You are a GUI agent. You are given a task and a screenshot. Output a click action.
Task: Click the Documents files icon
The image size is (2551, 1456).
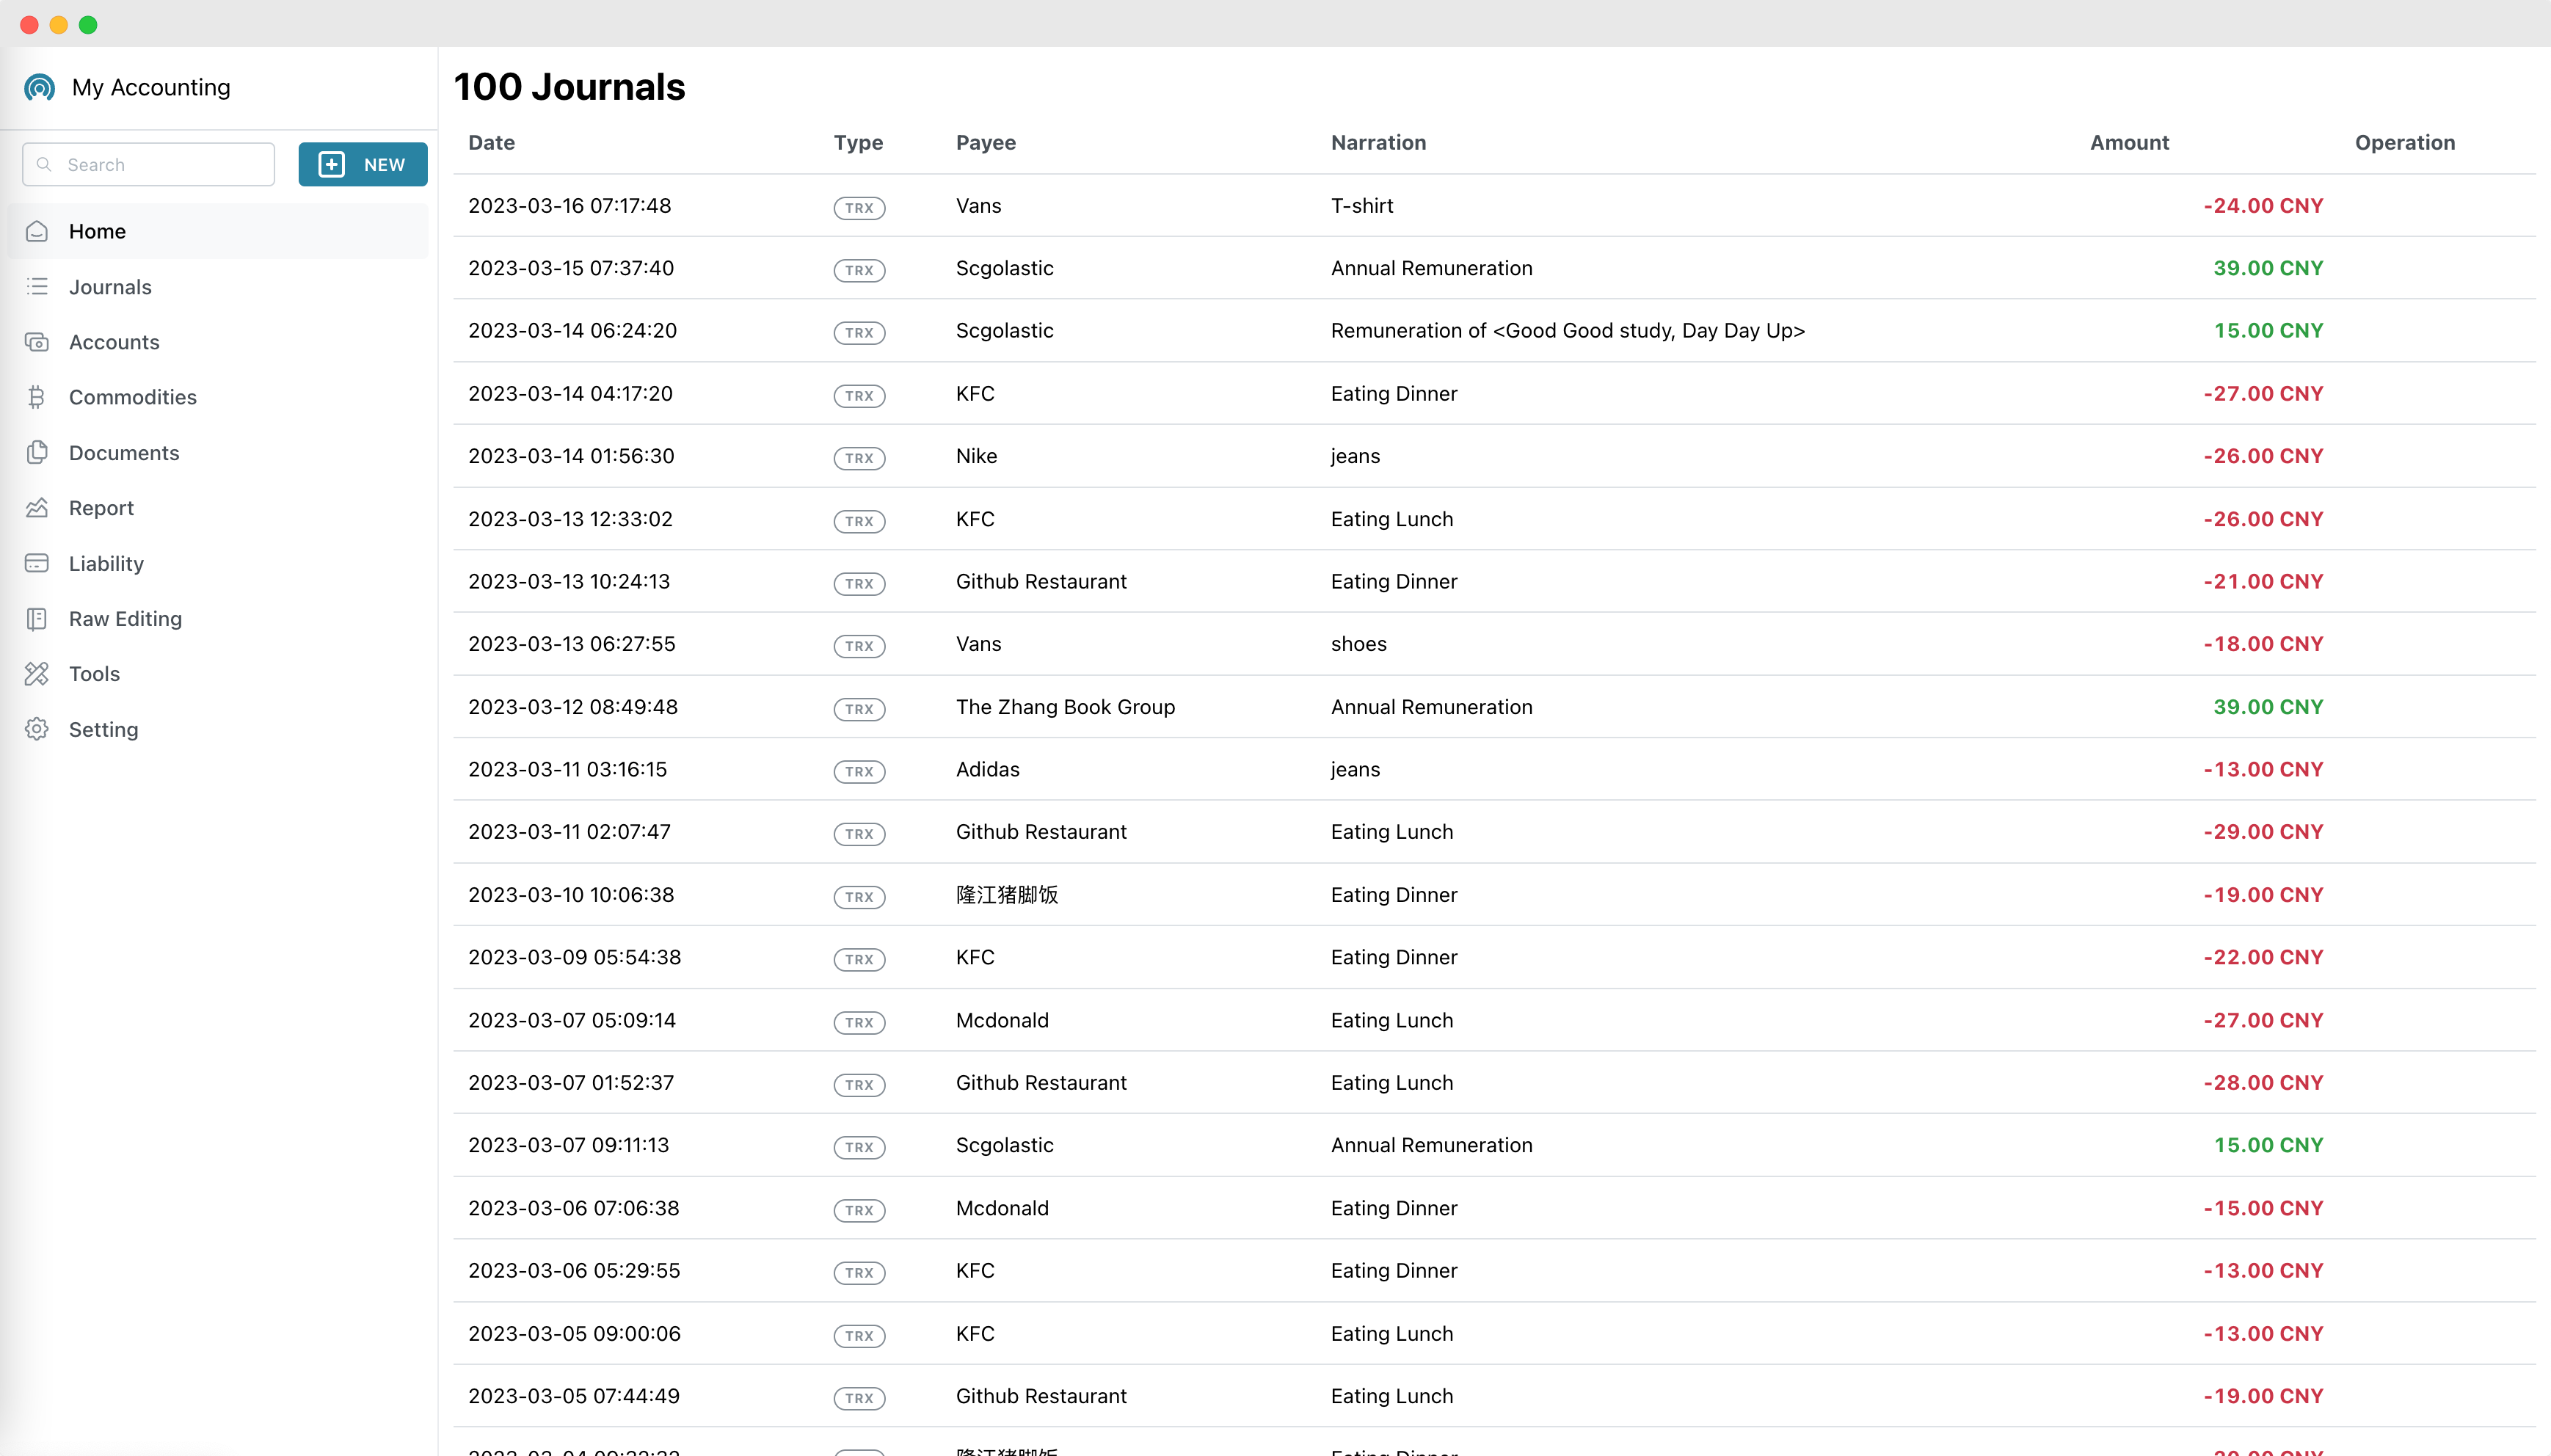pyautogui.click(x=37, y=453)
